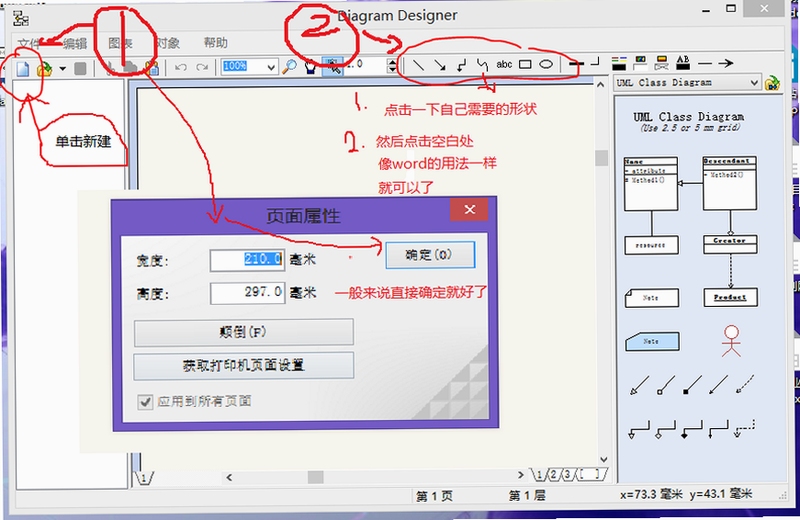Screen dimensions: 800x520
Task: Open the 100% zoom combo box
Action: 249,66
